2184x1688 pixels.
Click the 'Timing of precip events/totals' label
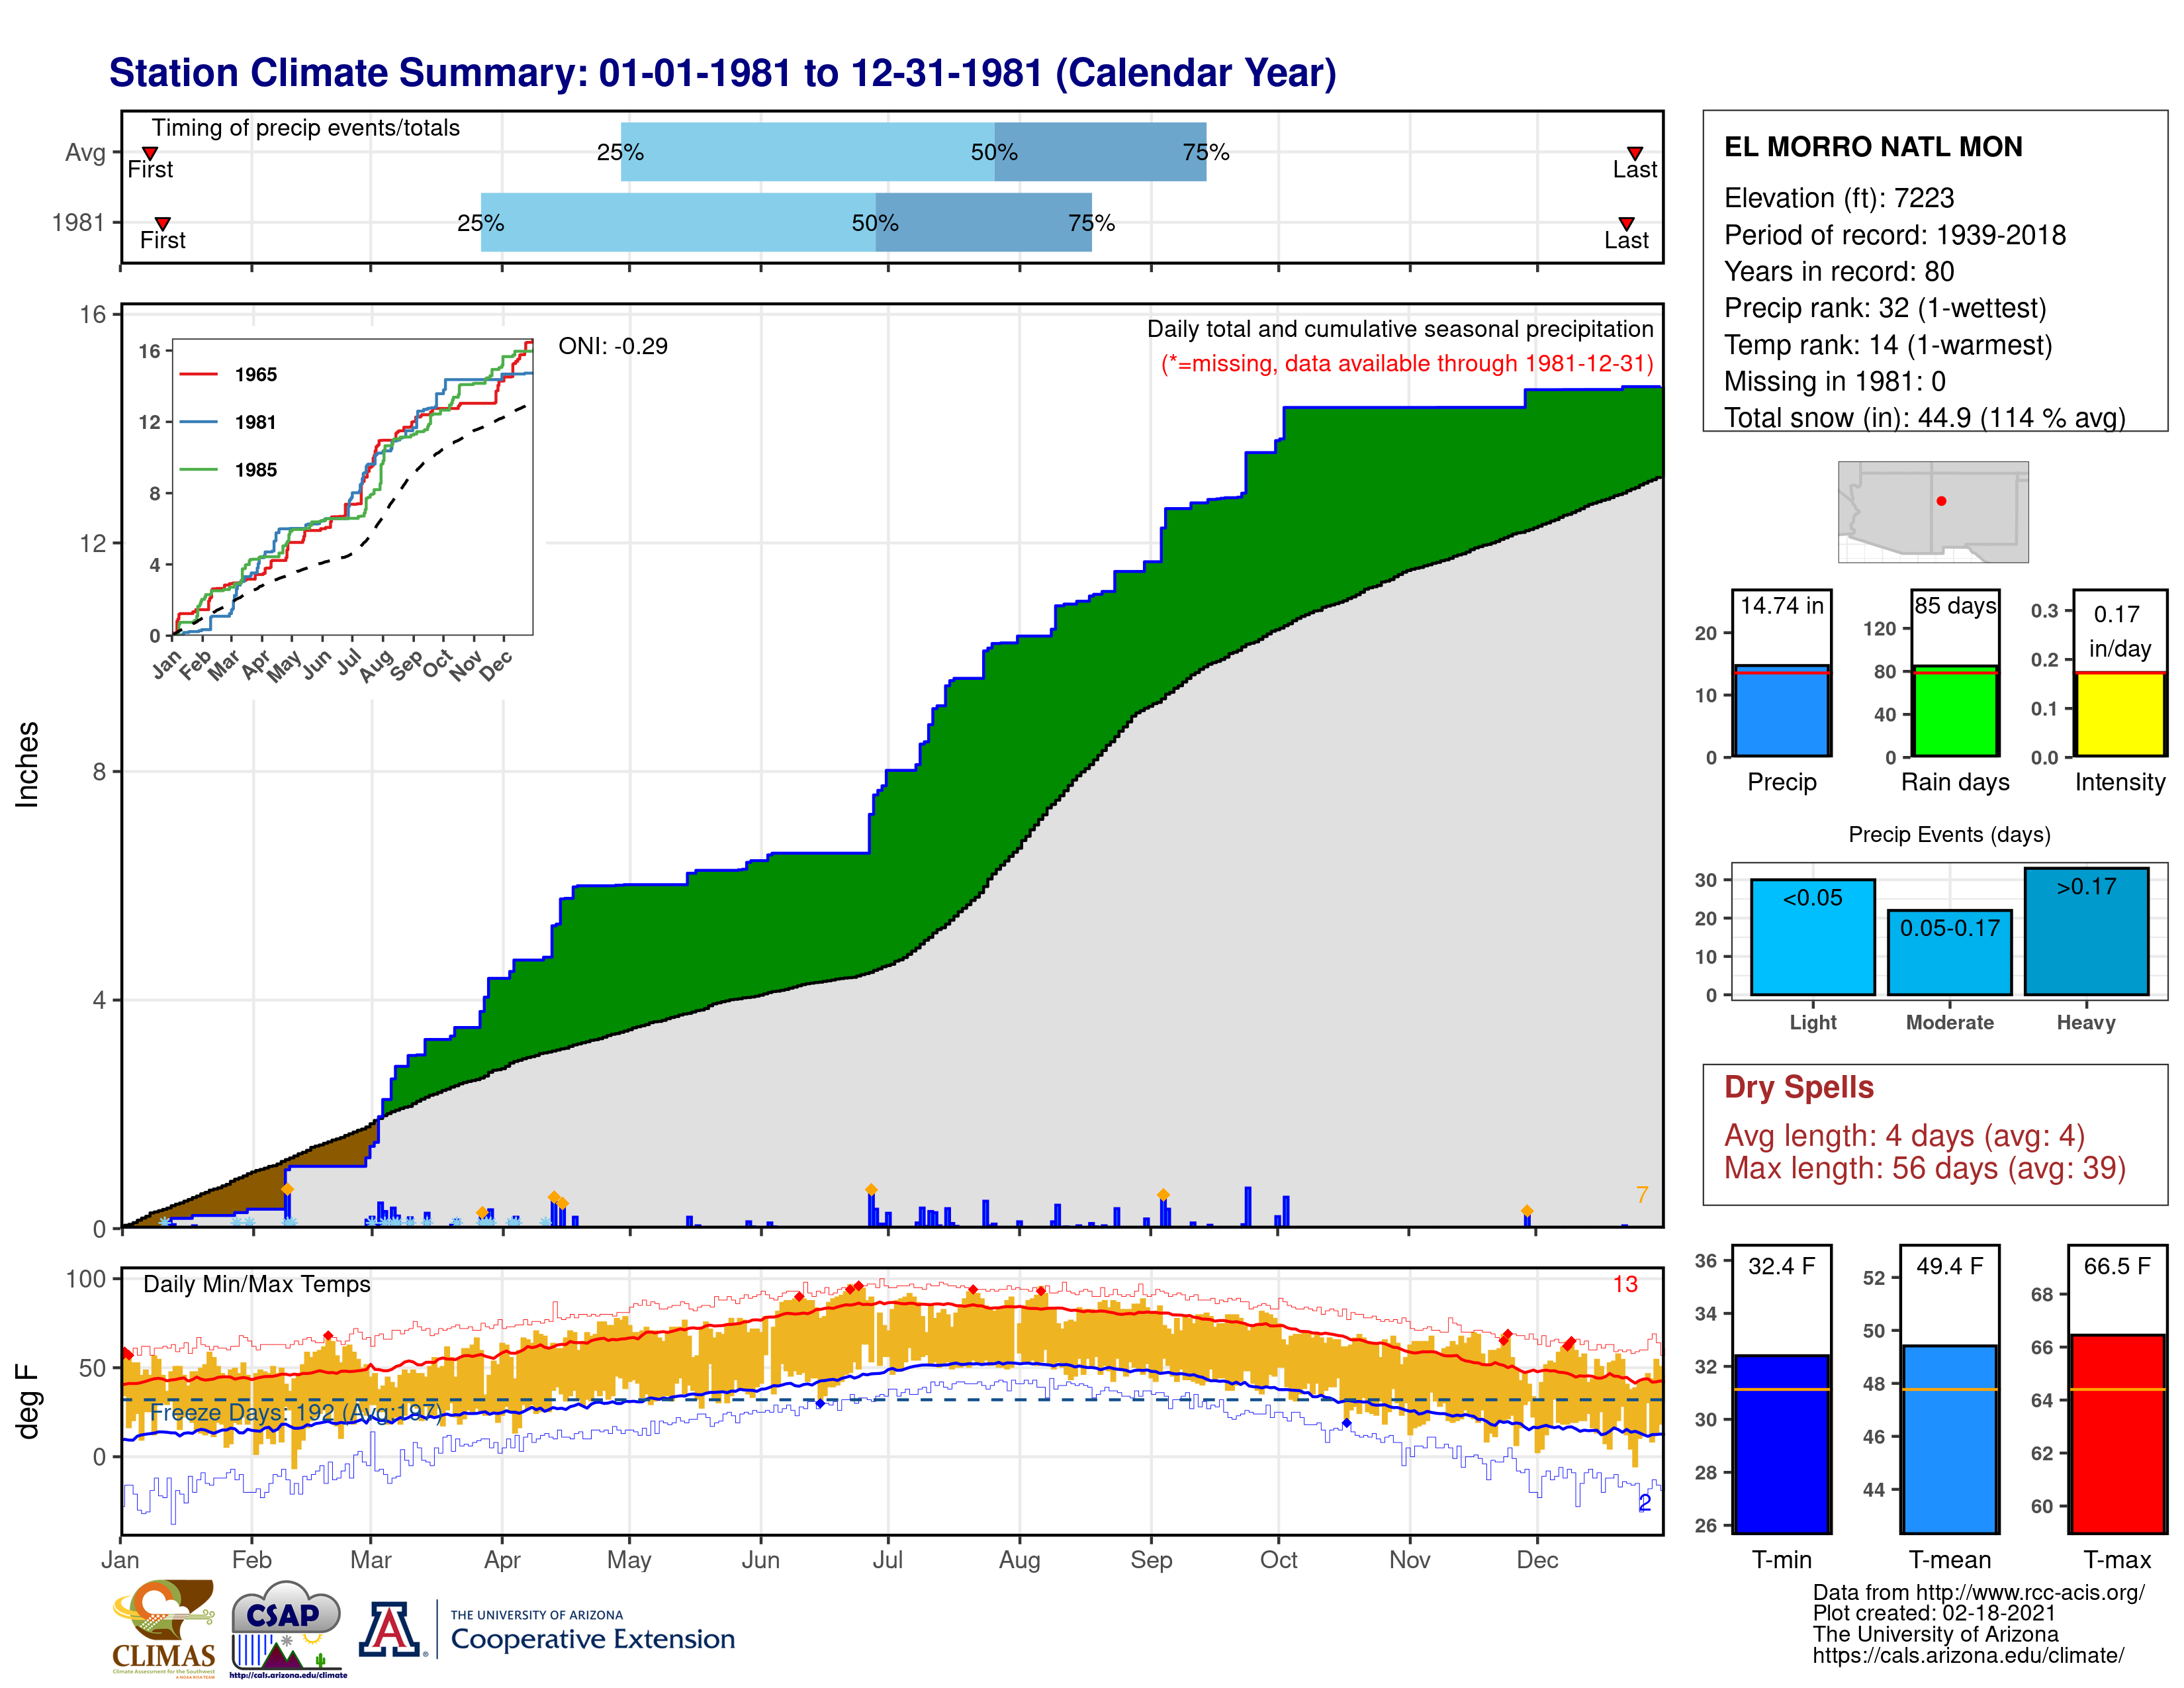point(306,128)
